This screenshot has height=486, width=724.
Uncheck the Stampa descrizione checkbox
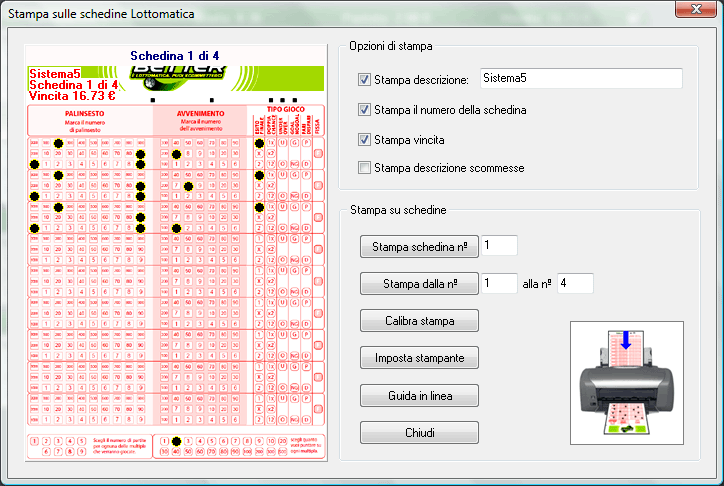(365, 79)
